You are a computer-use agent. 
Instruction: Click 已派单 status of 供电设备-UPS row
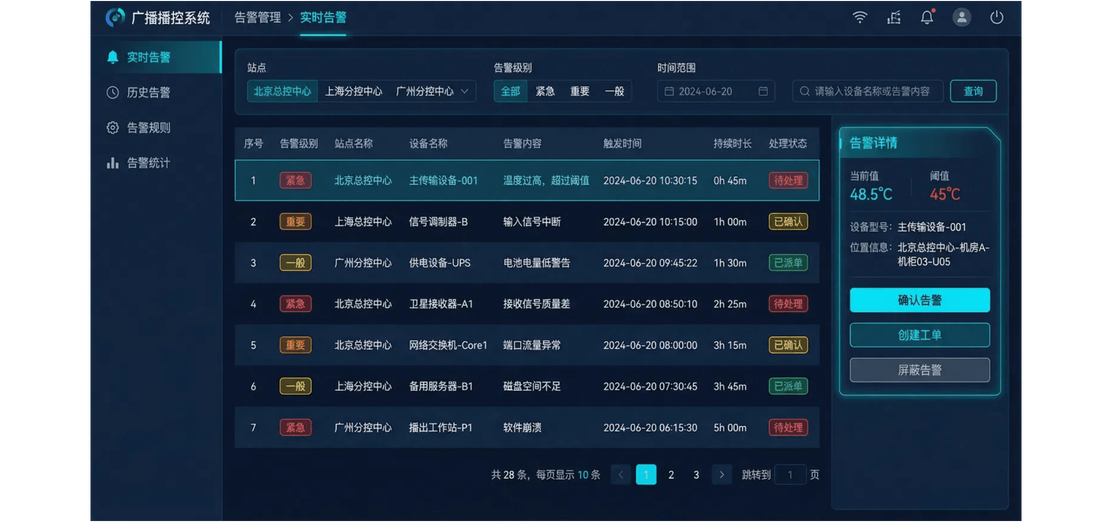(788, 263)
